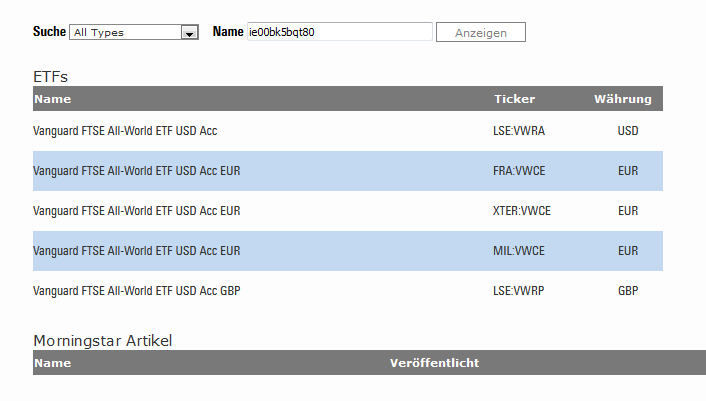This screenshot has height=401, width=706.
Task: Click the XTER:VWCE ticker cell
Action: click(x=522, y=211)
